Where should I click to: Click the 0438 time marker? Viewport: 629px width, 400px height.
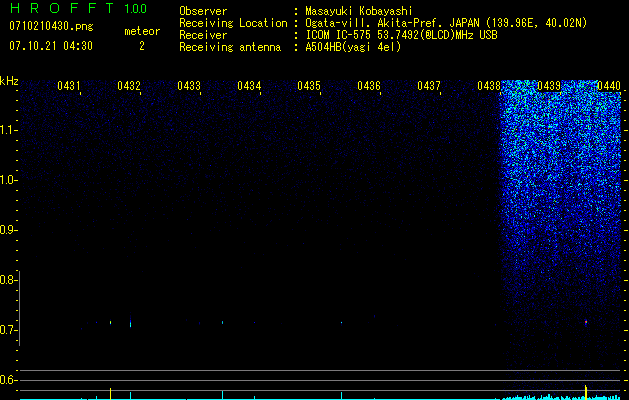pyautogui.click(x=489, y=85)
